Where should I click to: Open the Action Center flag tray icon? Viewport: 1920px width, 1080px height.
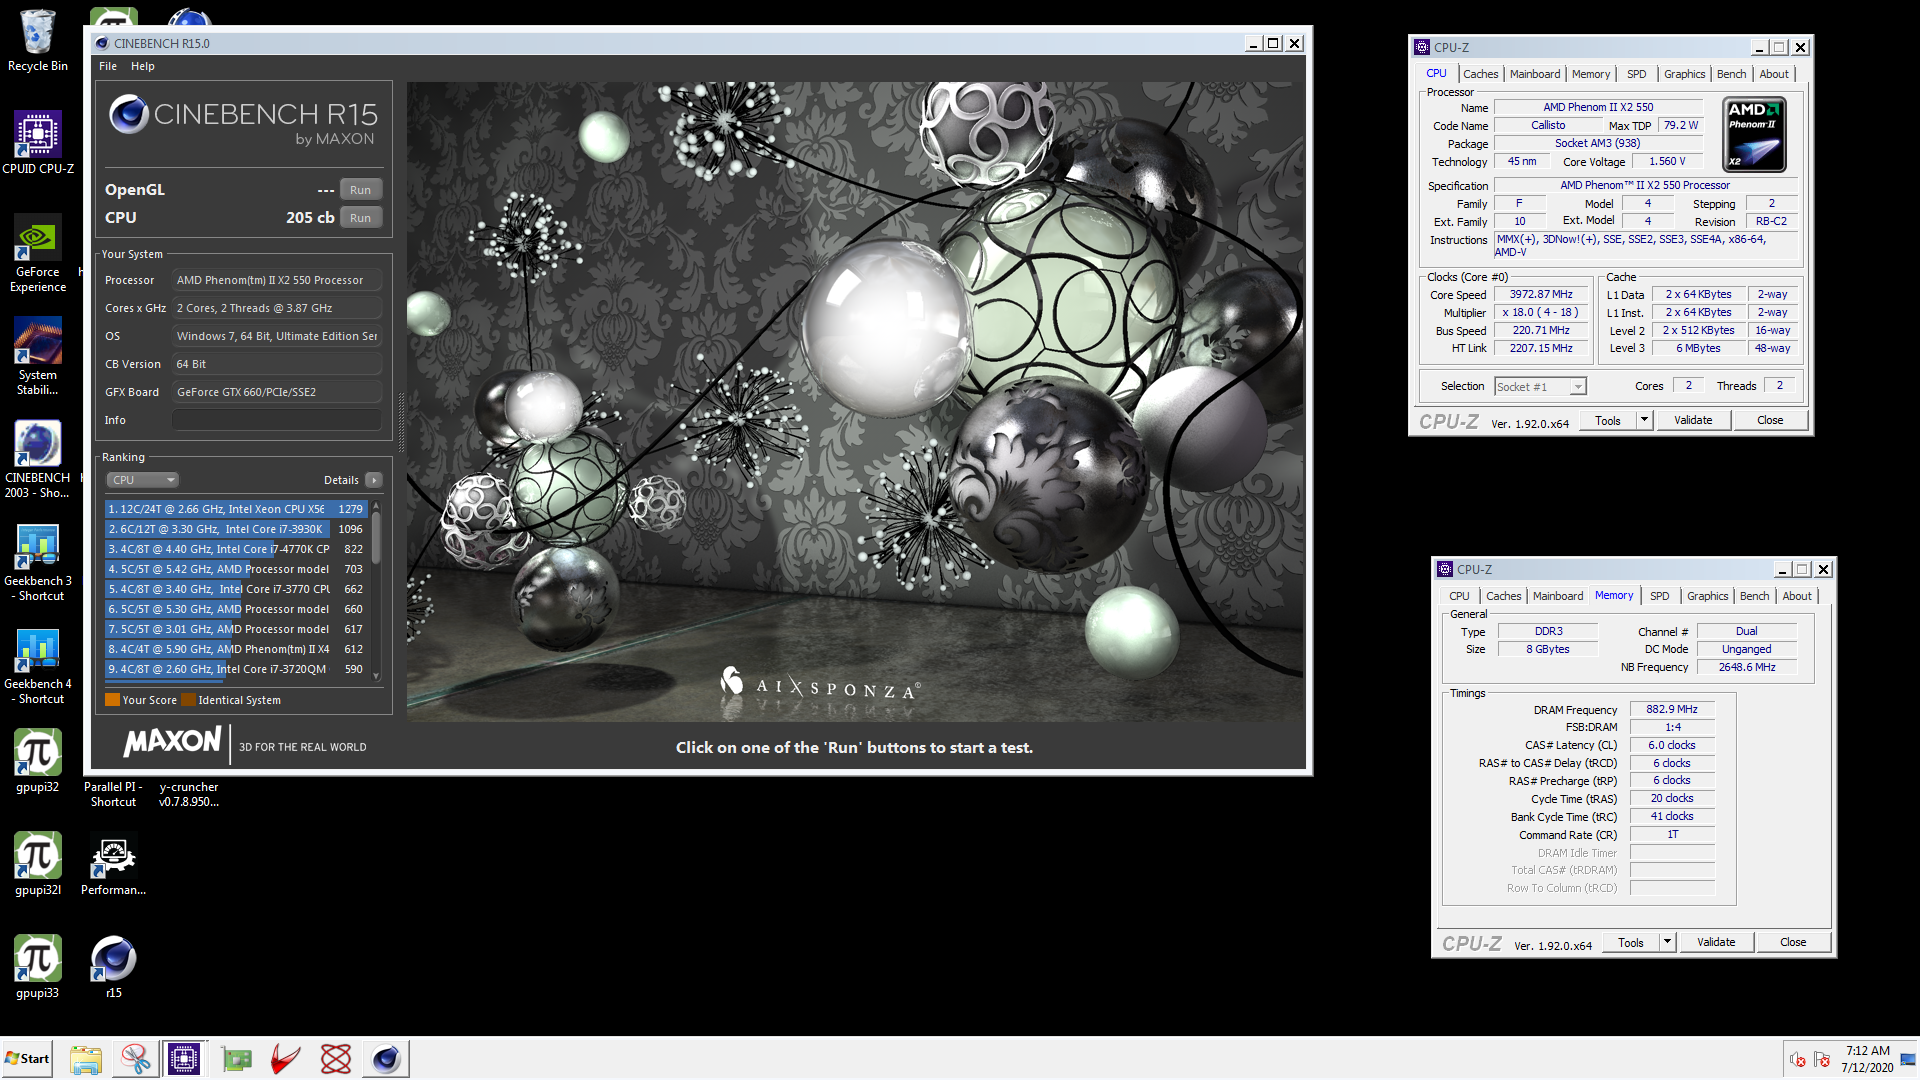click(1822, 1059)
